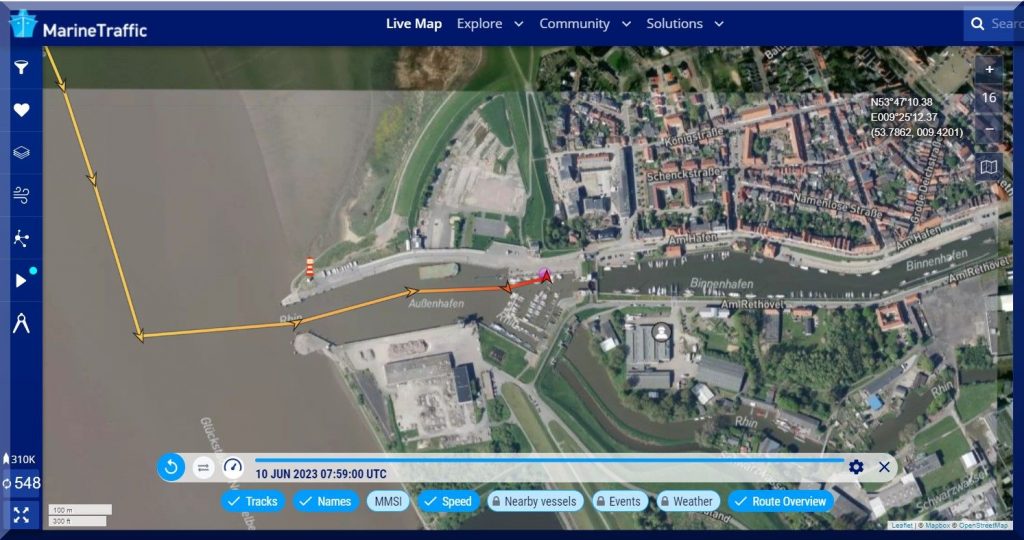Click the playback speed gauge icon

pyautogui.click(x=233, y=466)
